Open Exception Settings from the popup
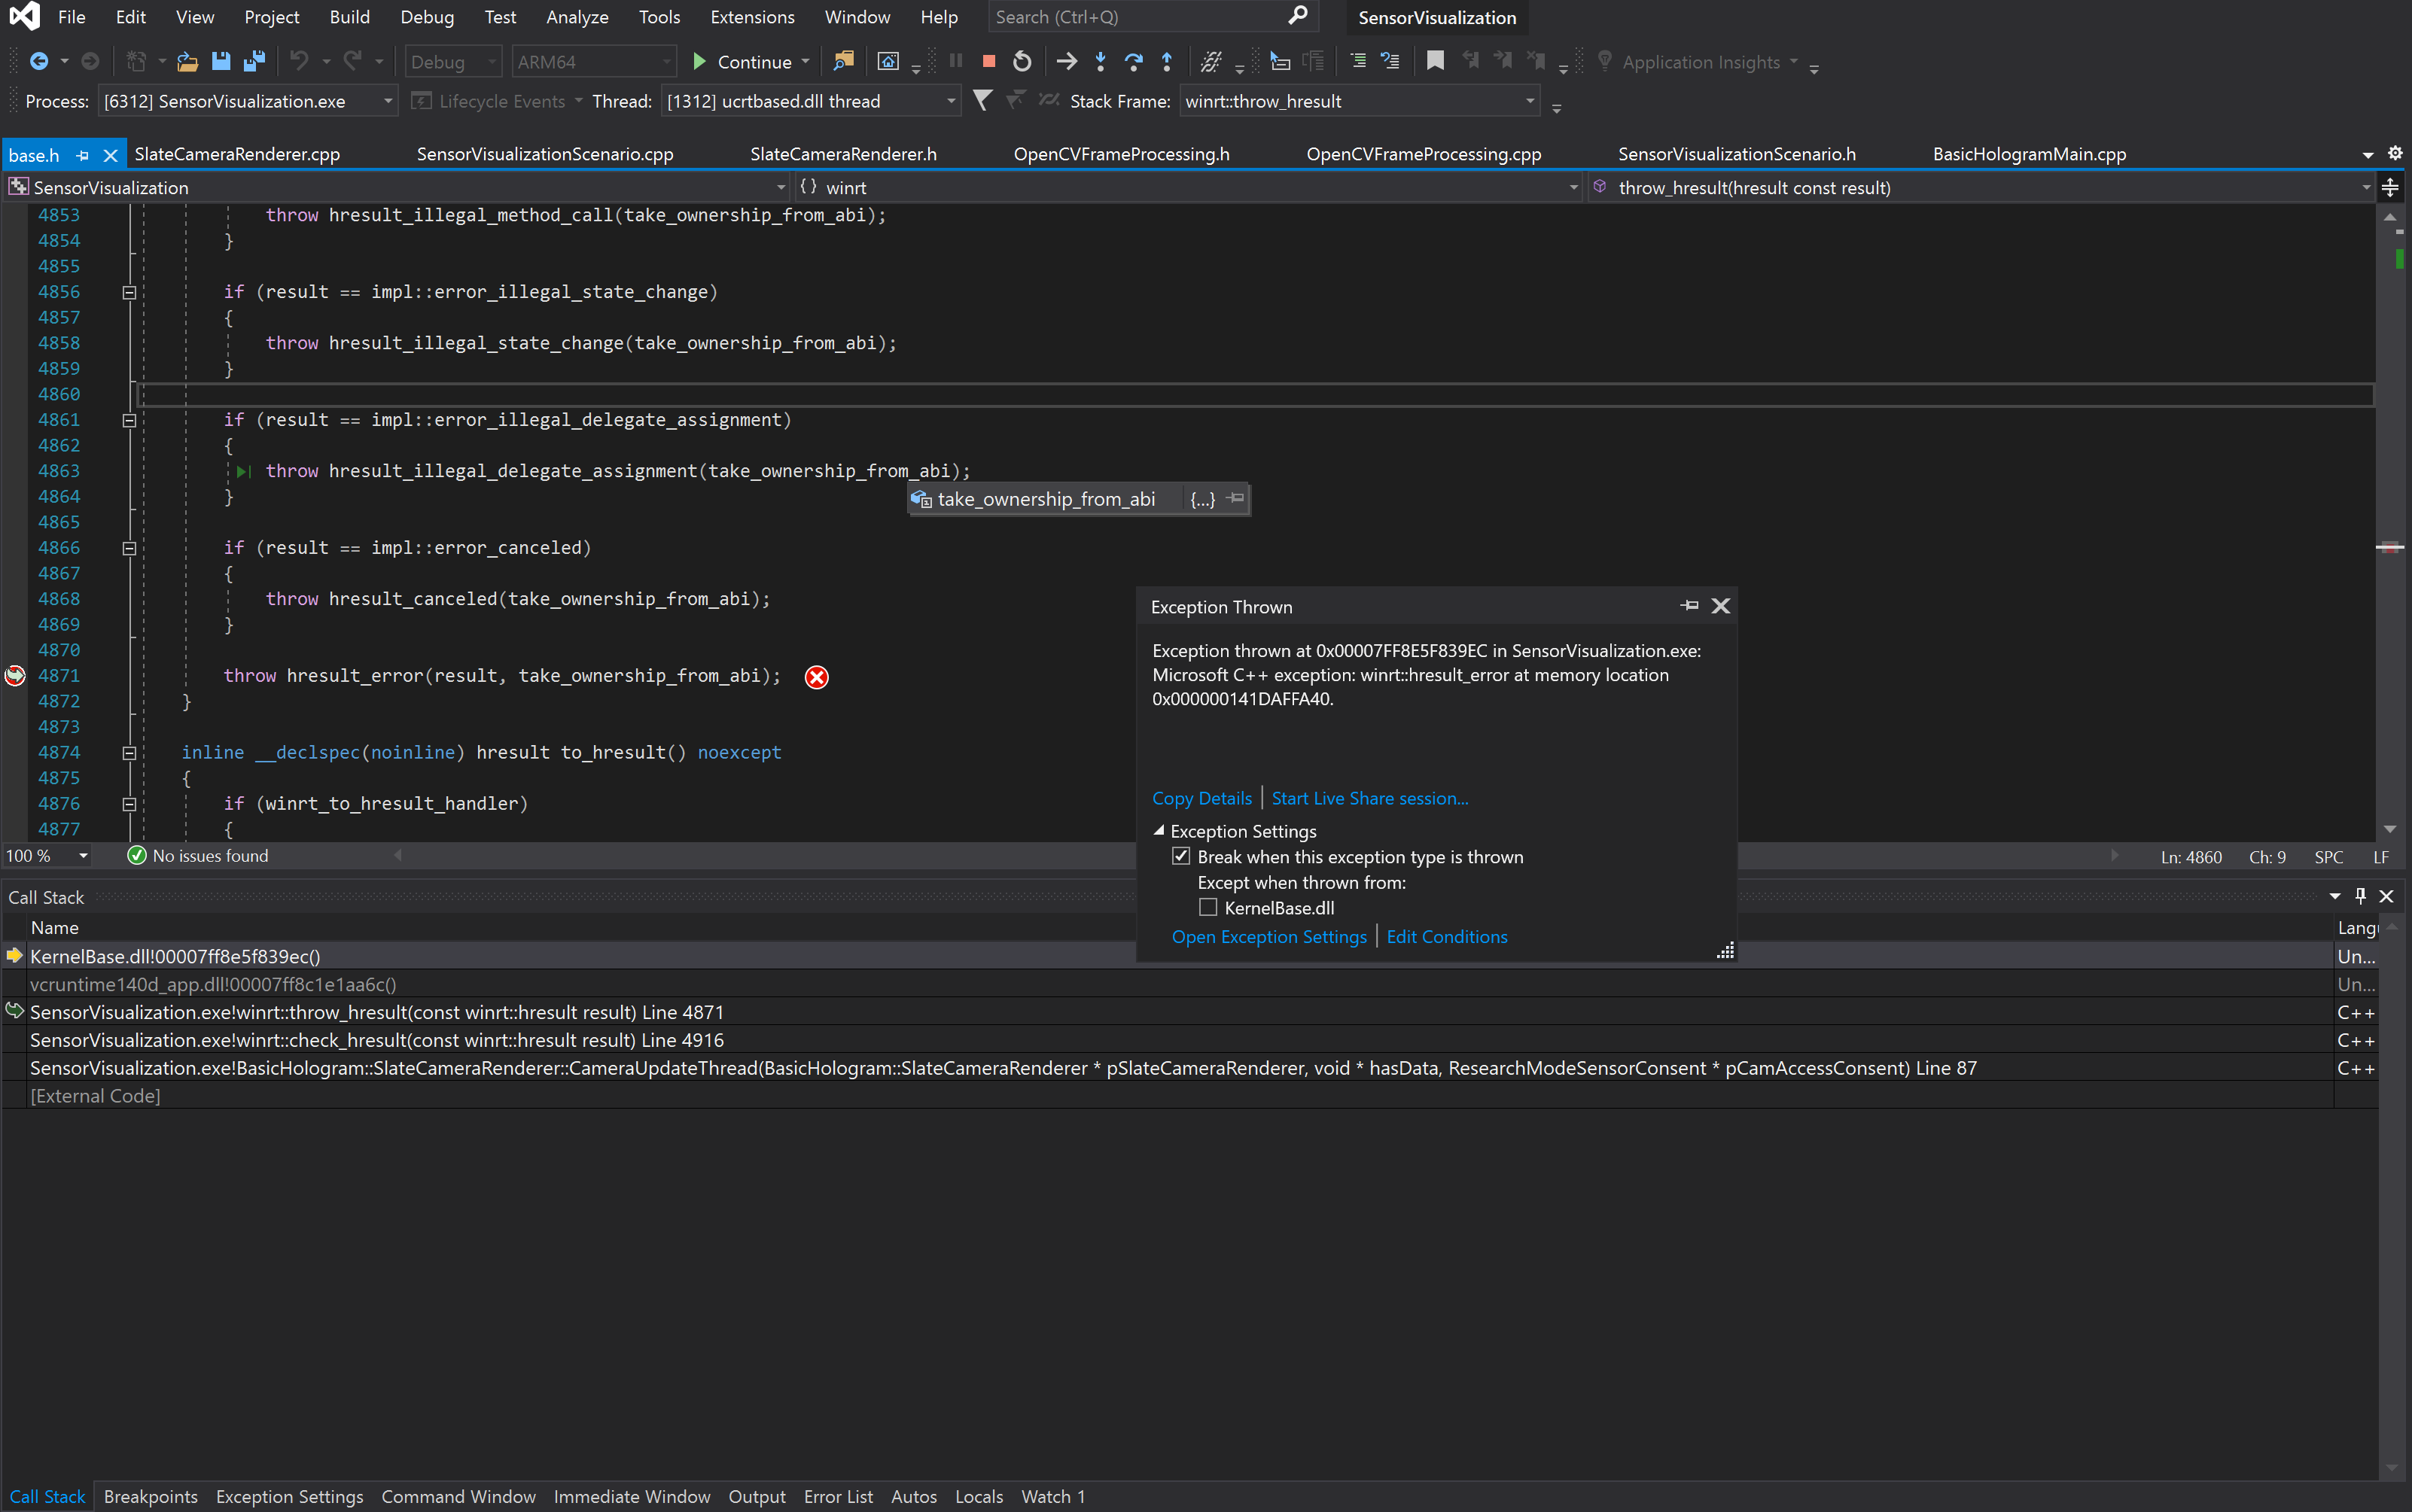 point(1268,937)
